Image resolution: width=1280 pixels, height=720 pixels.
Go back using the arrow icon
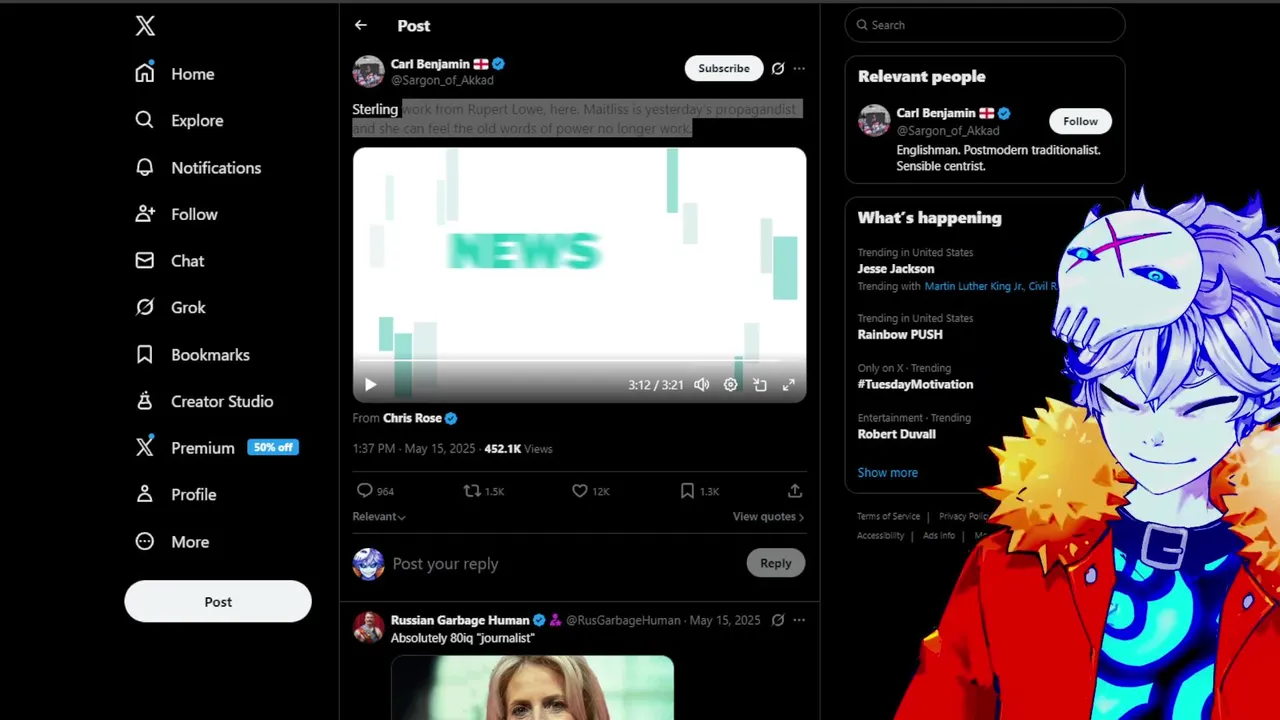(x=361, y=26)
